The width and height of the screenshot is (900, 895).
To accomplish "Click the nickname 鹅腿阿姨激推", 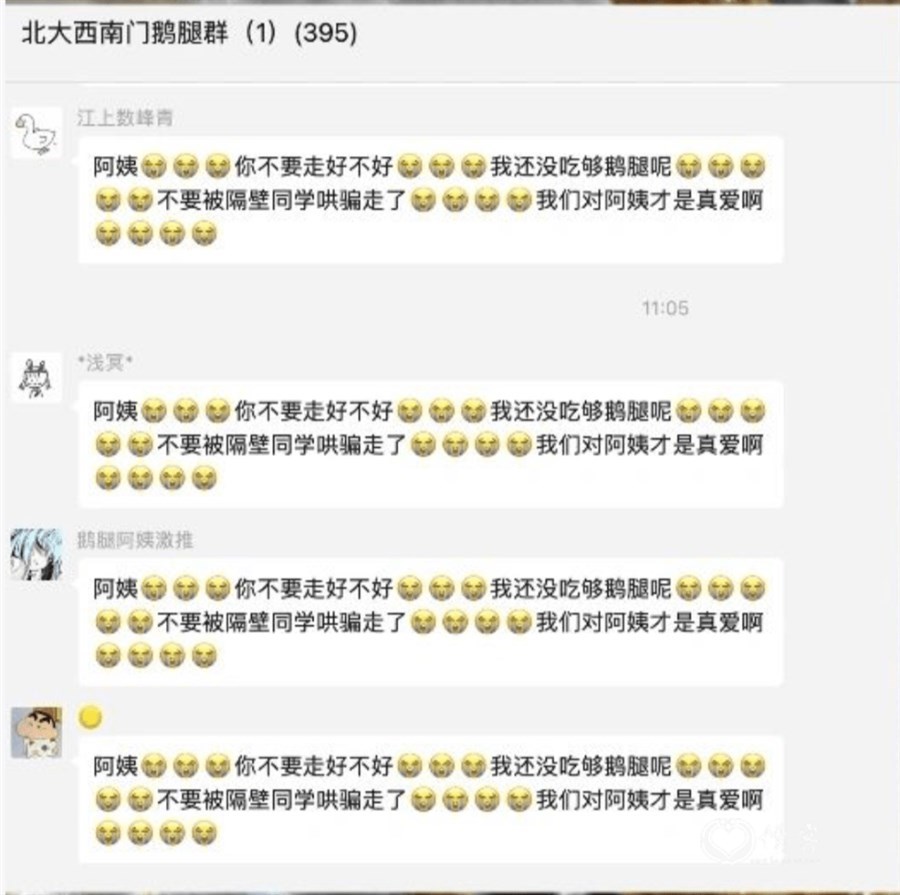I will (135, 540).
